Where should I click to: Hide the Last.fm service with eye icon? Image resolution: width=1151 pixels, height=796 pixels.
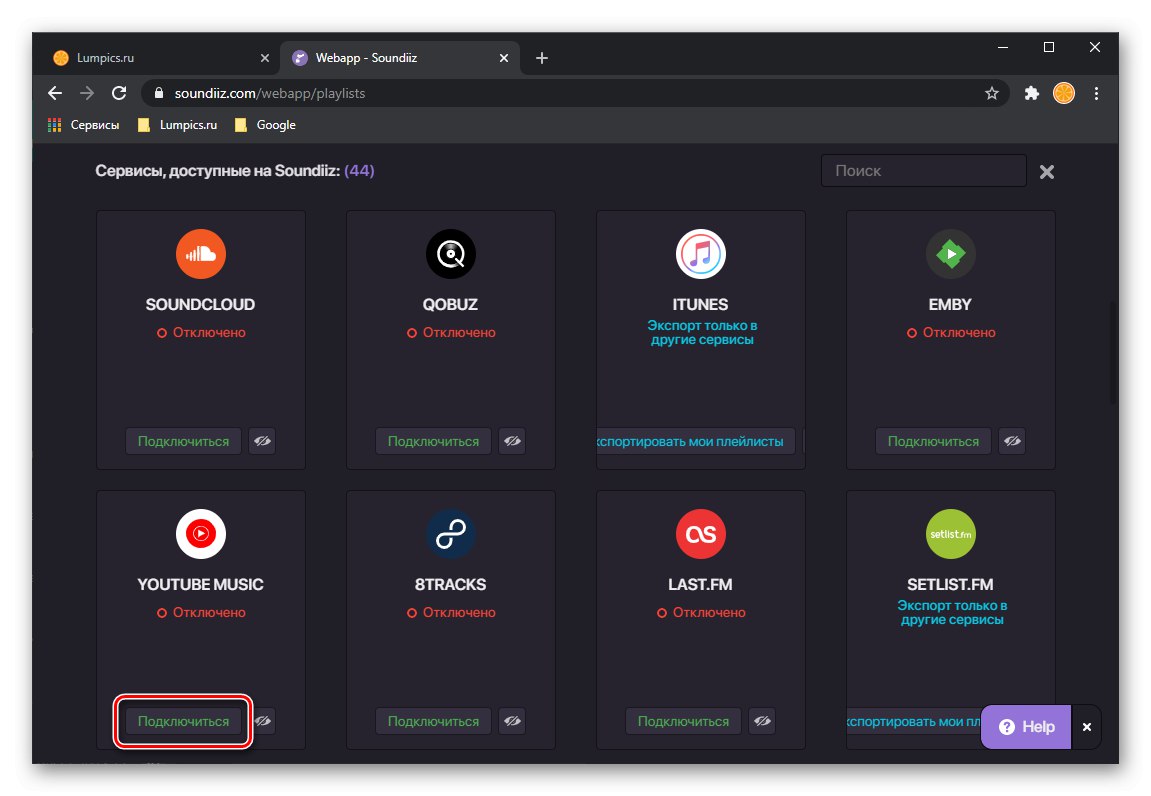point(762,721)
